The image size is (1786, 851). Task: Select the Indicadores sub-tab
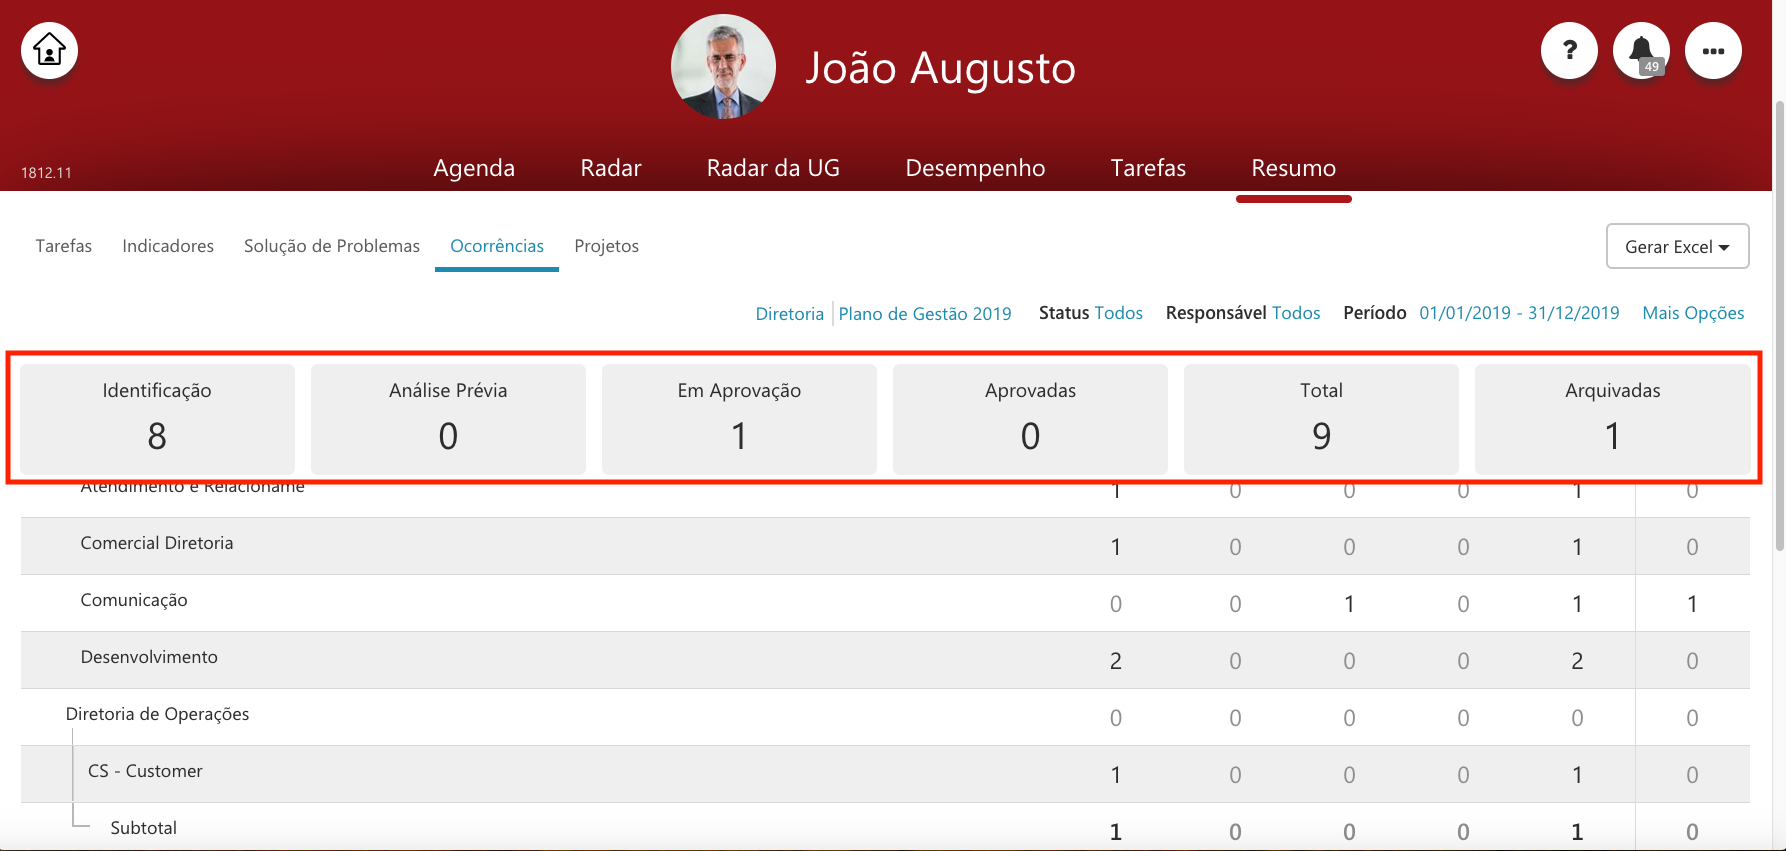point(168,246)
